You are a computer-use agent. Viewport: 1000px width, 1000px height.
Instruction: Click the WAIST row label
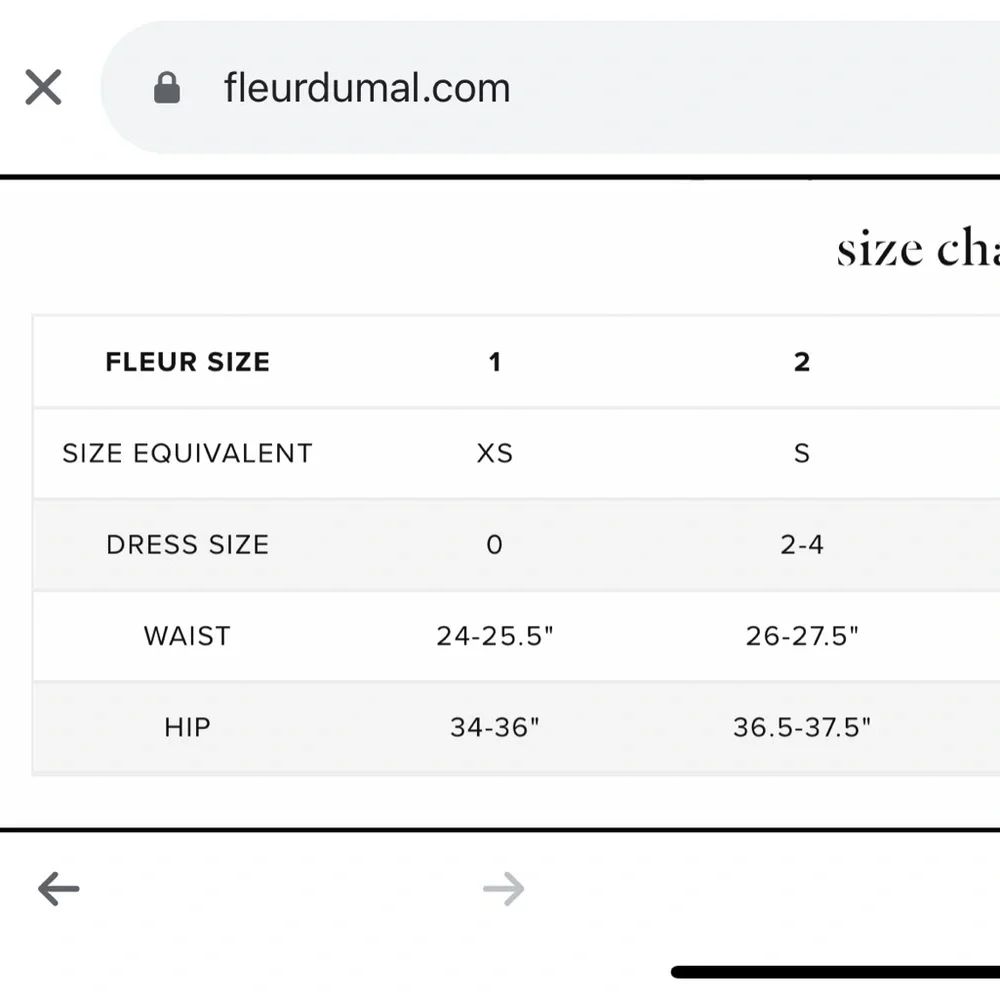click(x=188, y=636)
